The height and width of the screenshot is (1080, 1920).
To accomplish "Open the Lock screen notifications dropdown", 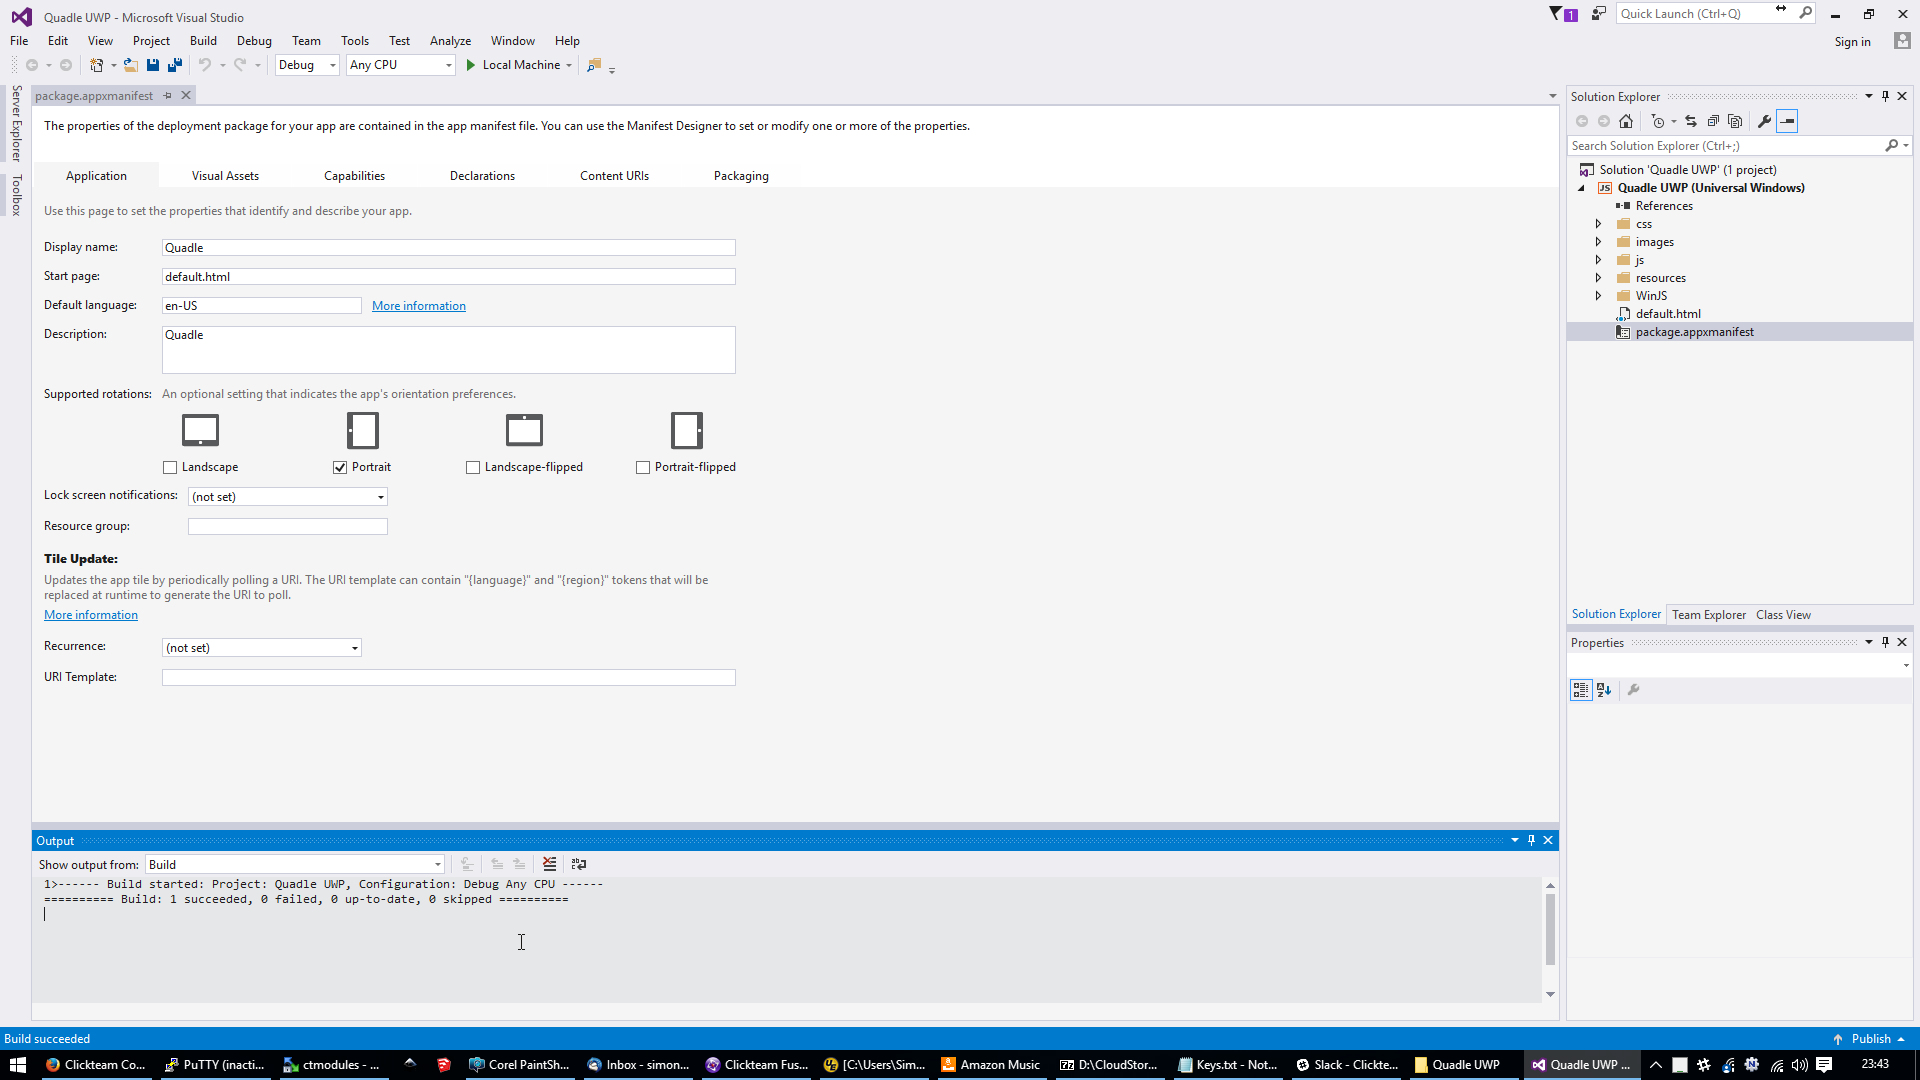I will click(x=380, y=496).
